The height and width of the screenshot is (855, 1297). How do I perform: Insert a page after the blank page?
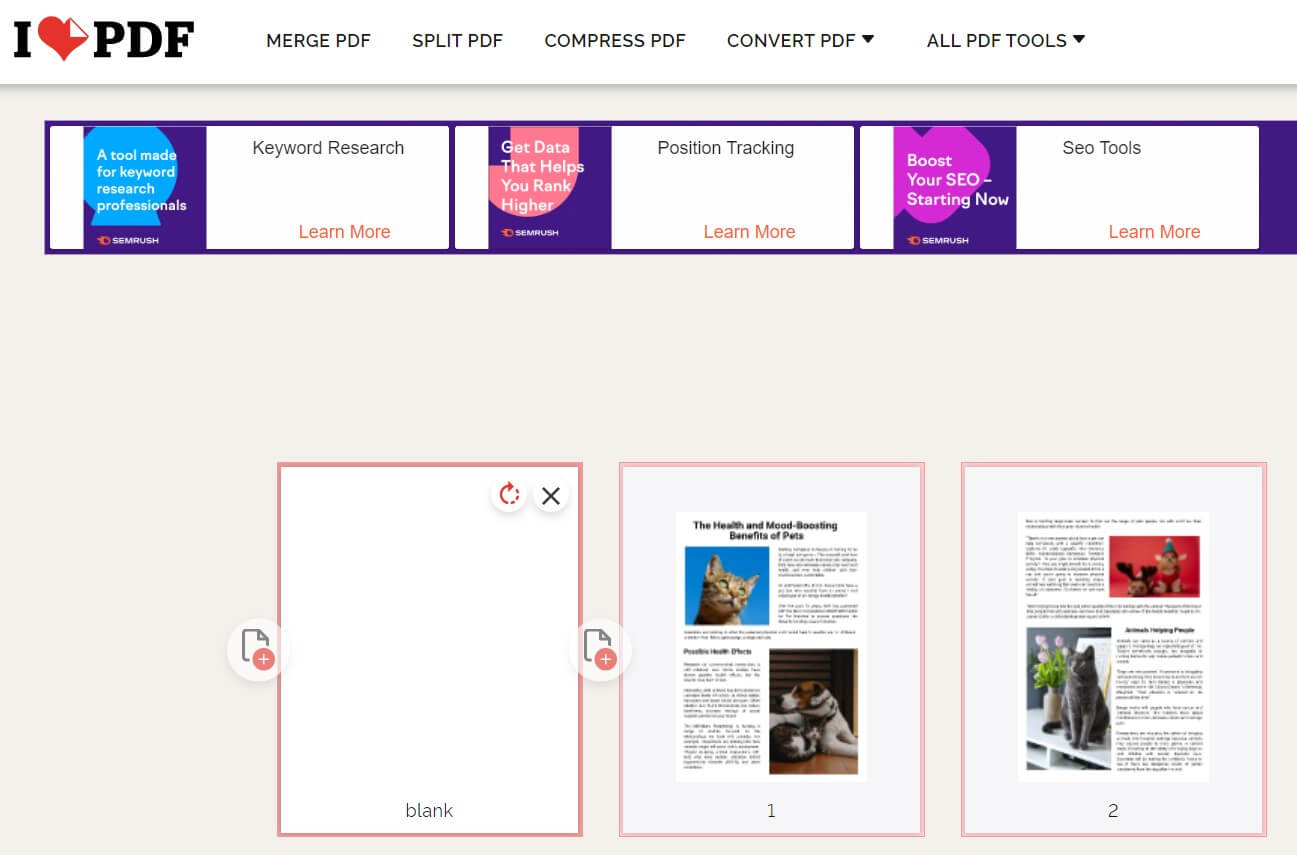tap(600, 650)
